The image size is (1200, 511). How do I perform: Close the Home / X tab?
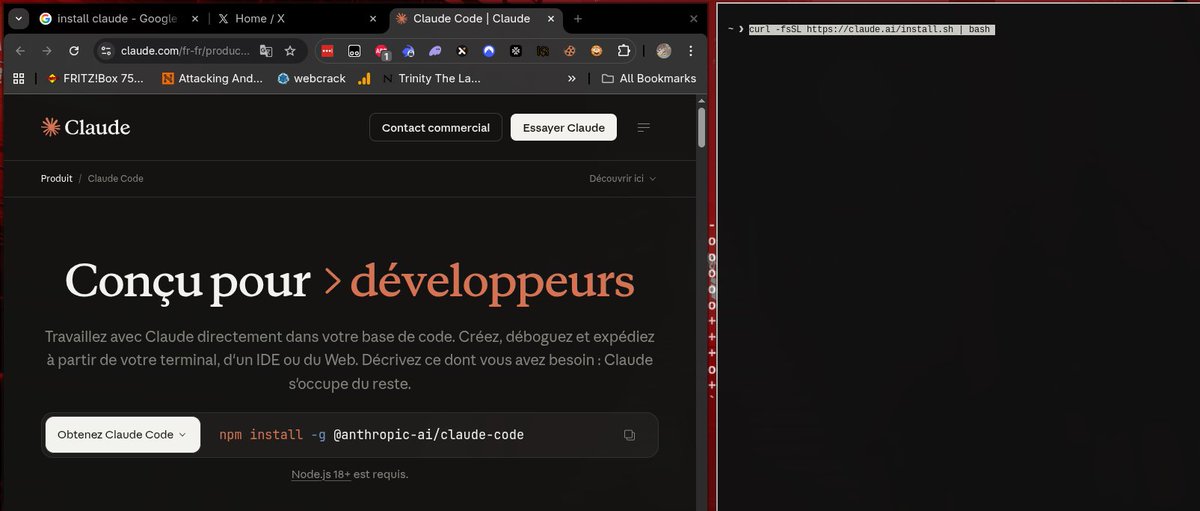coord(373,19)
